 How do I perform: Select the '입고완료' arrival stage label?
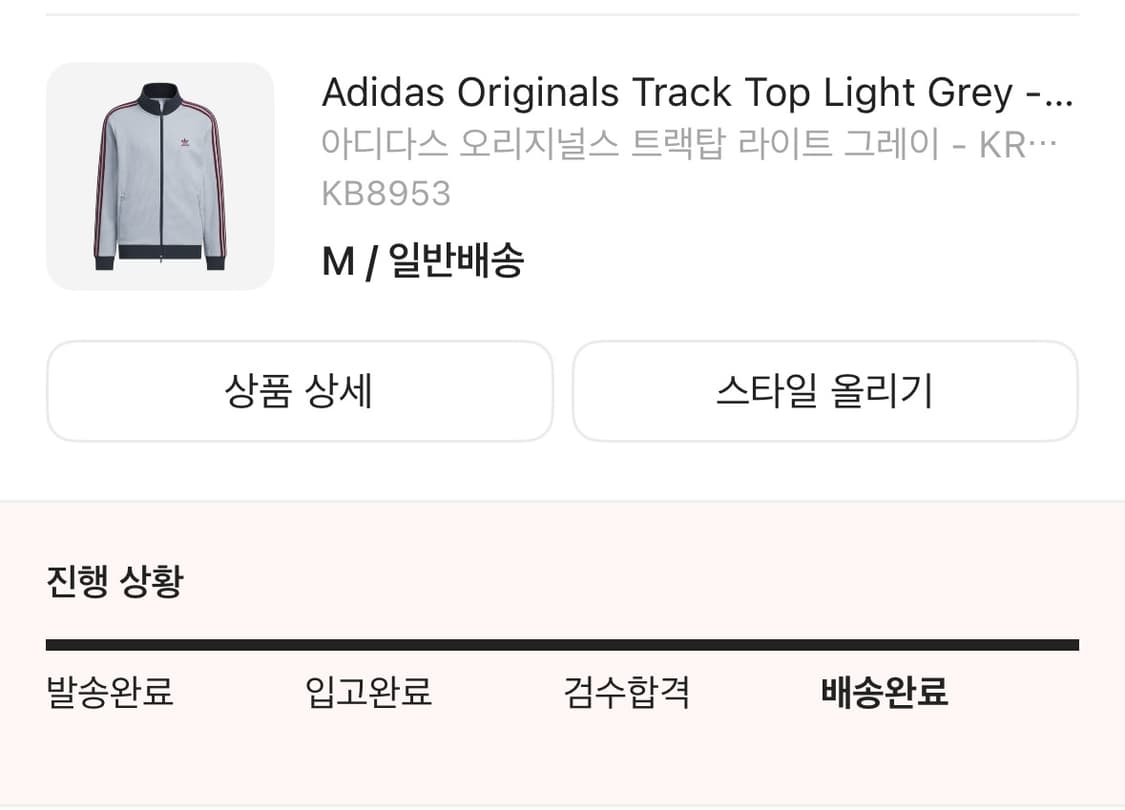pos(367,691)
